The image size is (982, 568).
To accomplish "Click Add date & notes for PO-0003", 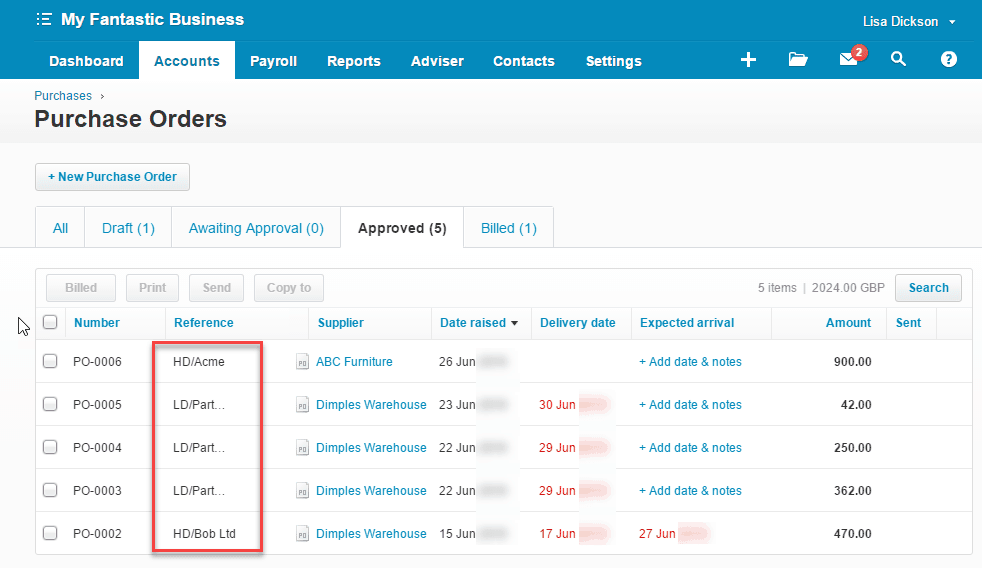I will [x=690, y=491].
